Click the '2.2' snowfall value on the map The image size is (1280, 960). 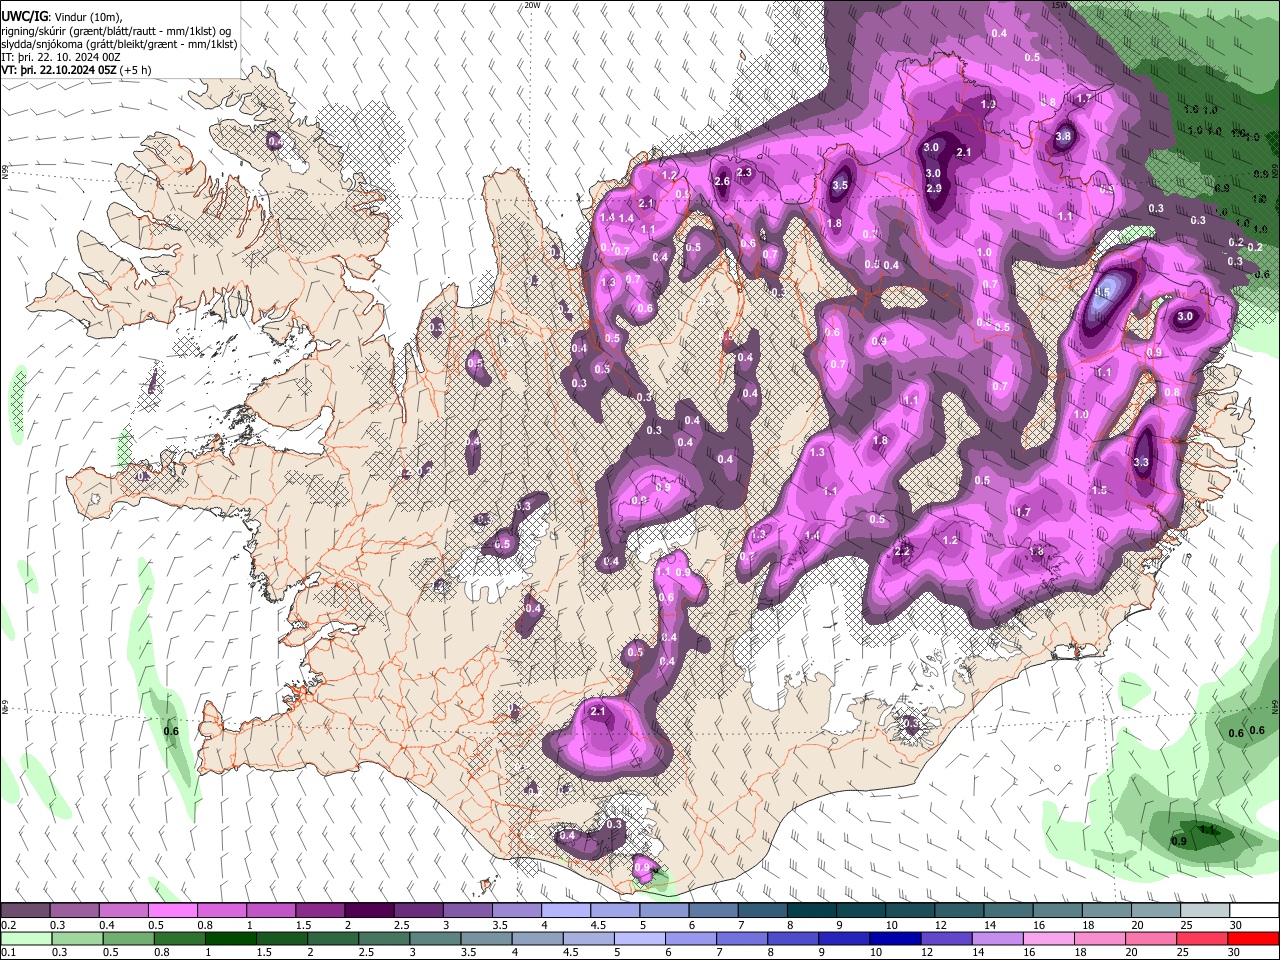pos(902,551)
